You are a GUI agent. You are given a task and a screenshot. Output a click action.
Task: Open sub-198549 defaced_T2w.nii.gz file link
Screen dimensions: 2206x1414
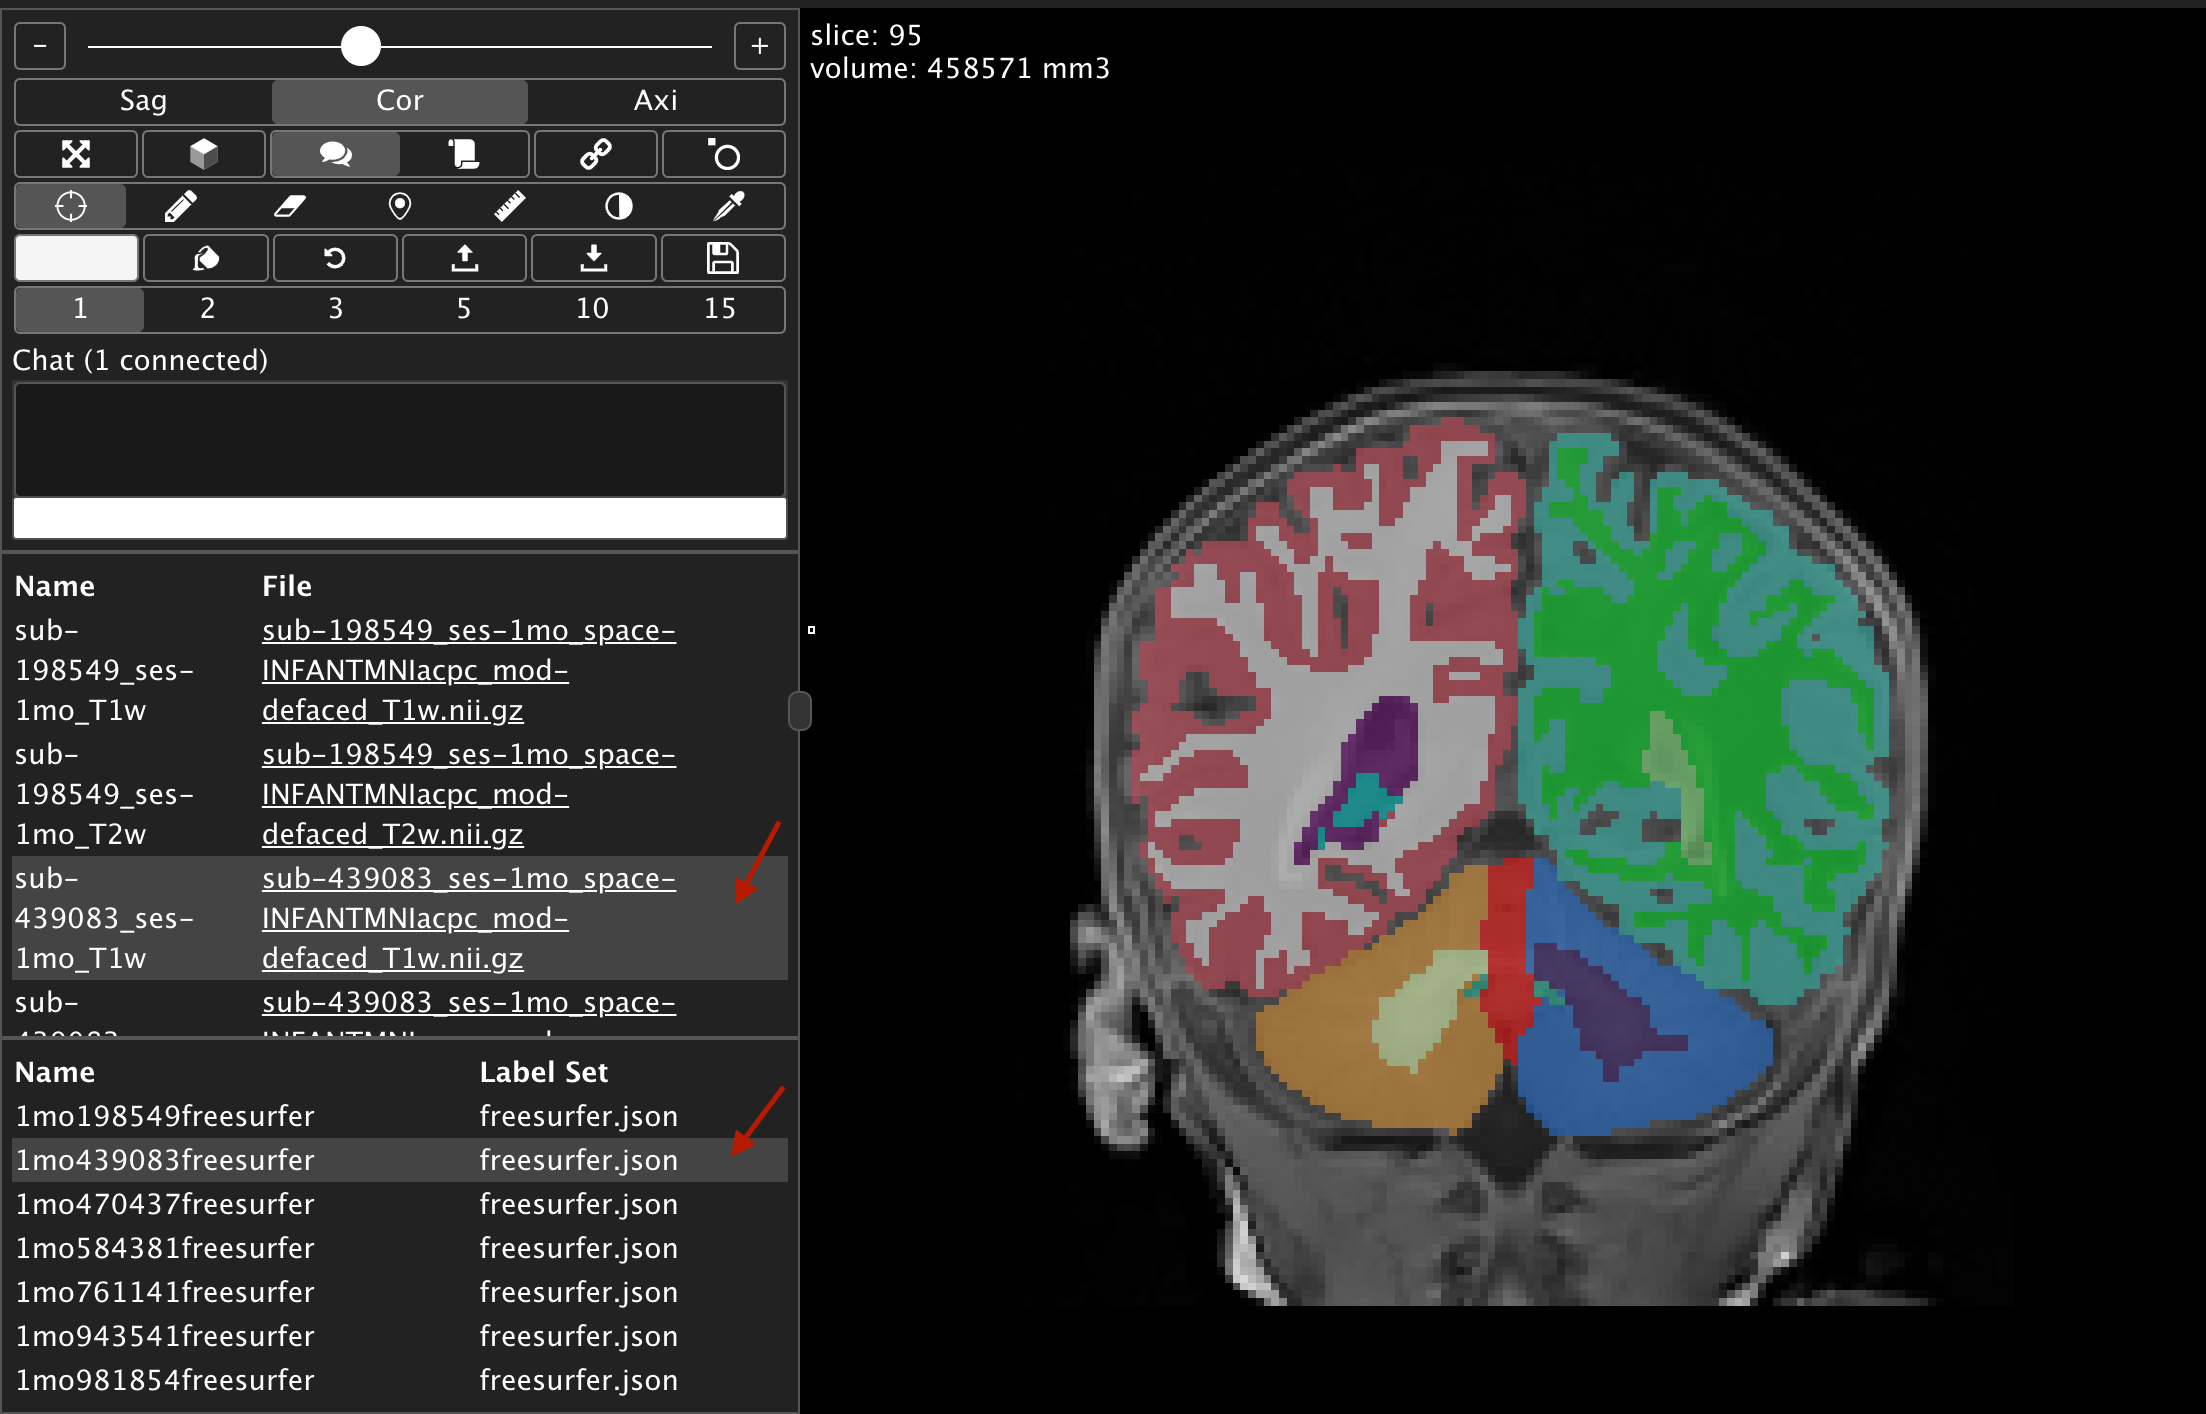point(468,794)
